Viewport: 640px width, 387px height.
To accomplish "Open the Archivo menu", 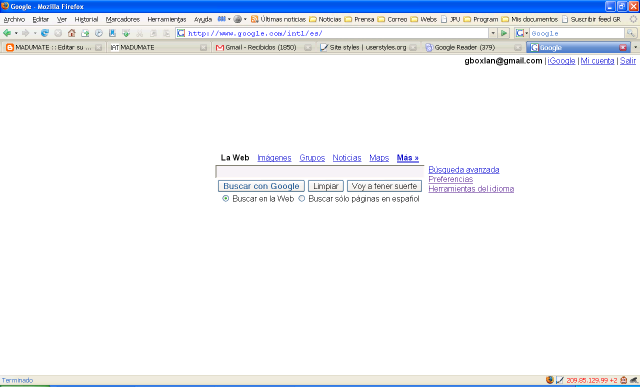I will [x=14, y=19].
